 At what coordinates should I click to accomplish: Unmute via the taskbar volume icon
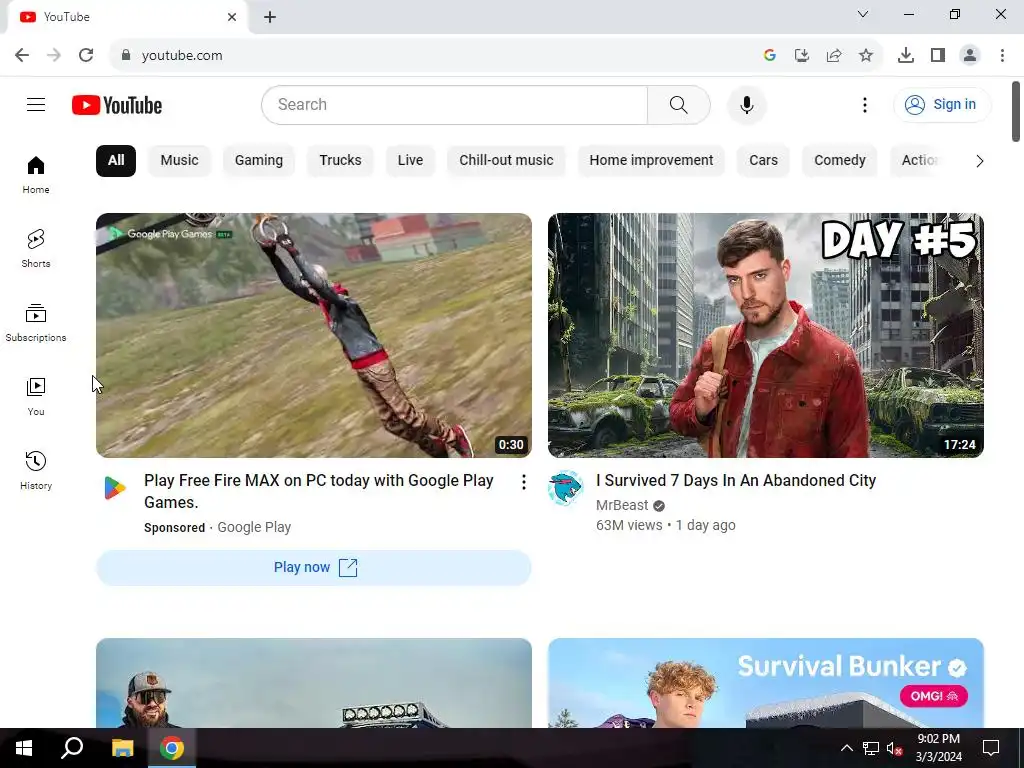894,748
